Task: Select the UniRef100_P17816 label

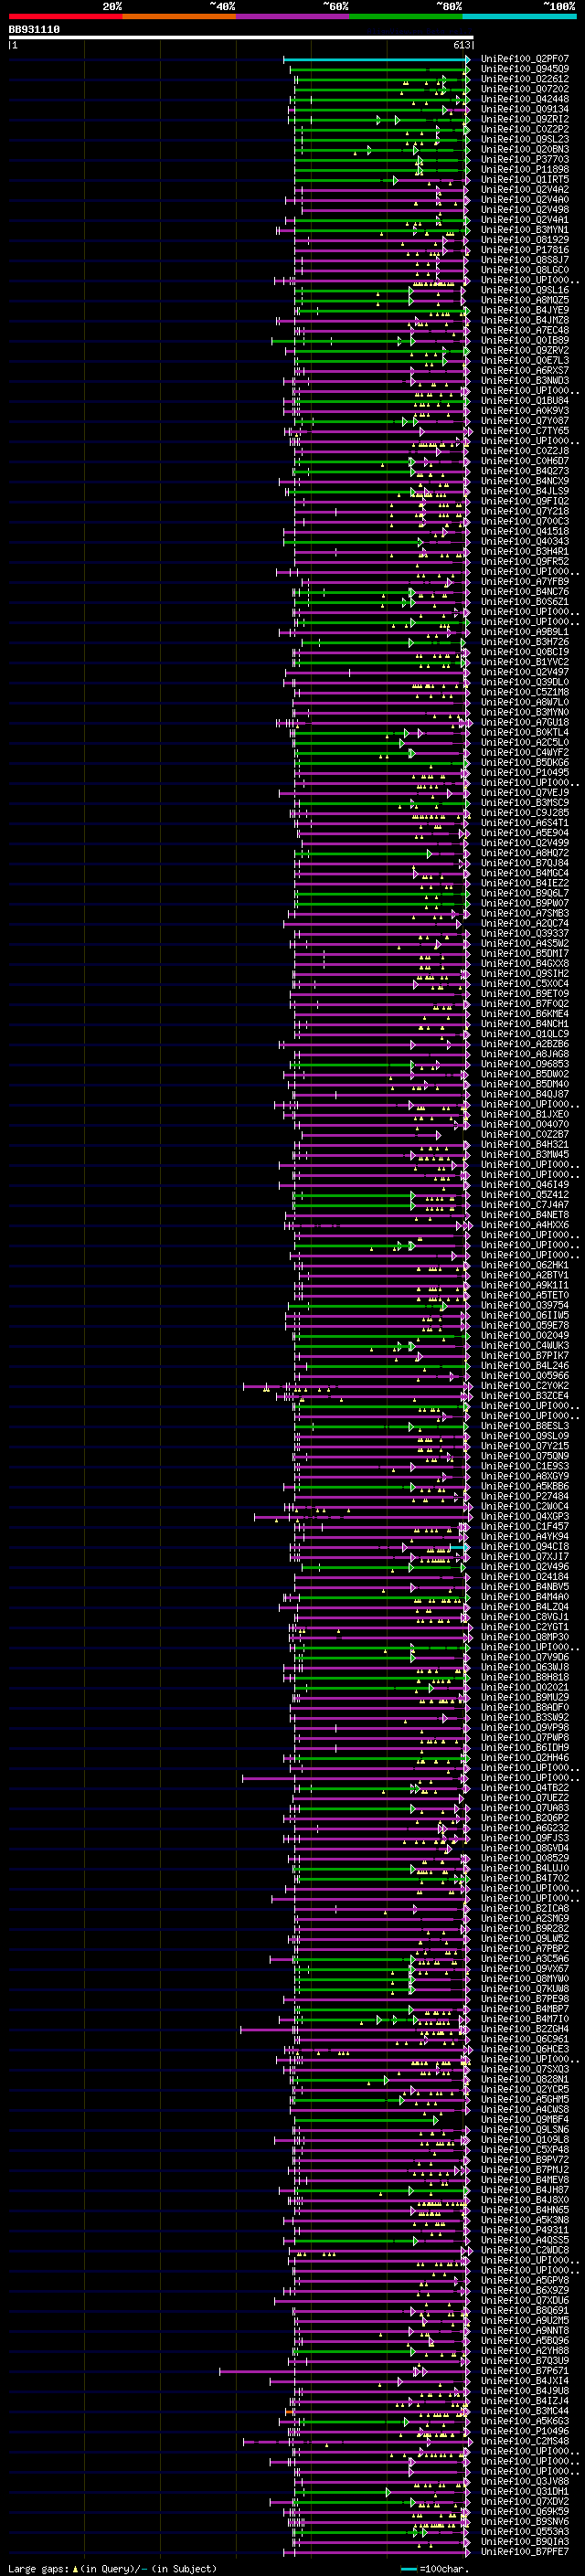Action: pos(525,250)
